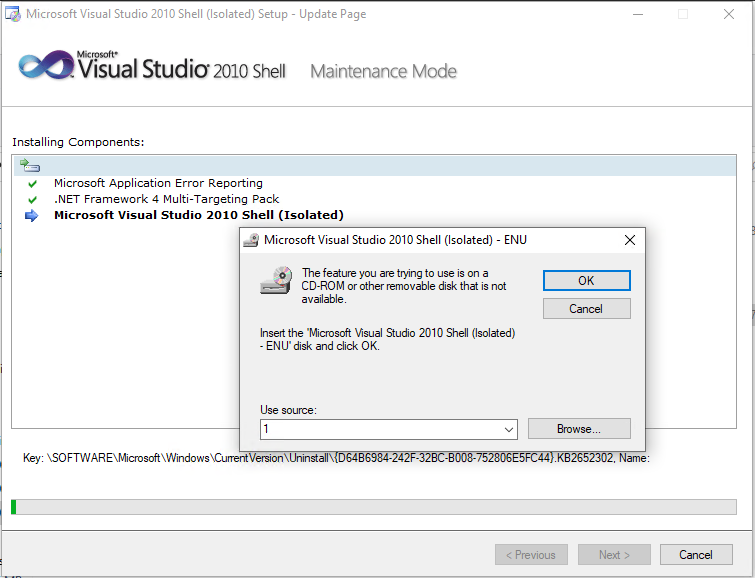Screen dimensions: 755x578
Task: Click the Installing Components: label
Action: pos(78,142)
